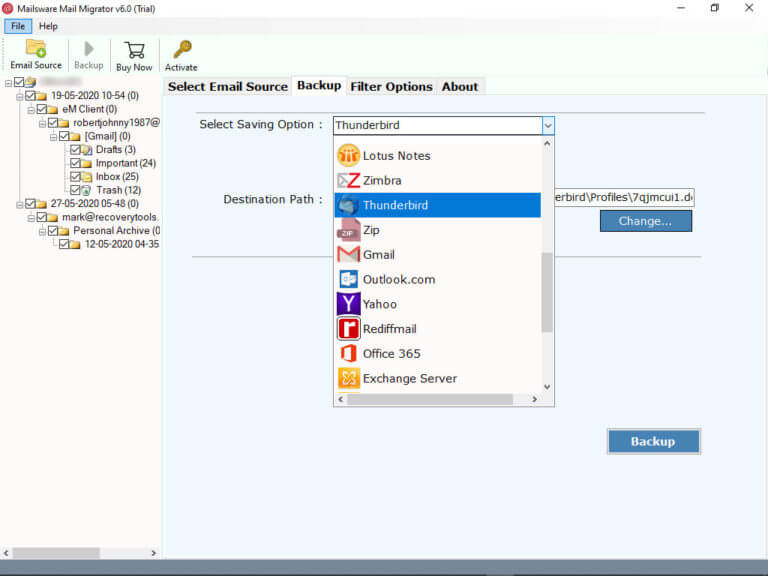The height and width of the screenshot is (576, 768).
Task: Click the Inbox folder icon in the tree
Action: 87,177
